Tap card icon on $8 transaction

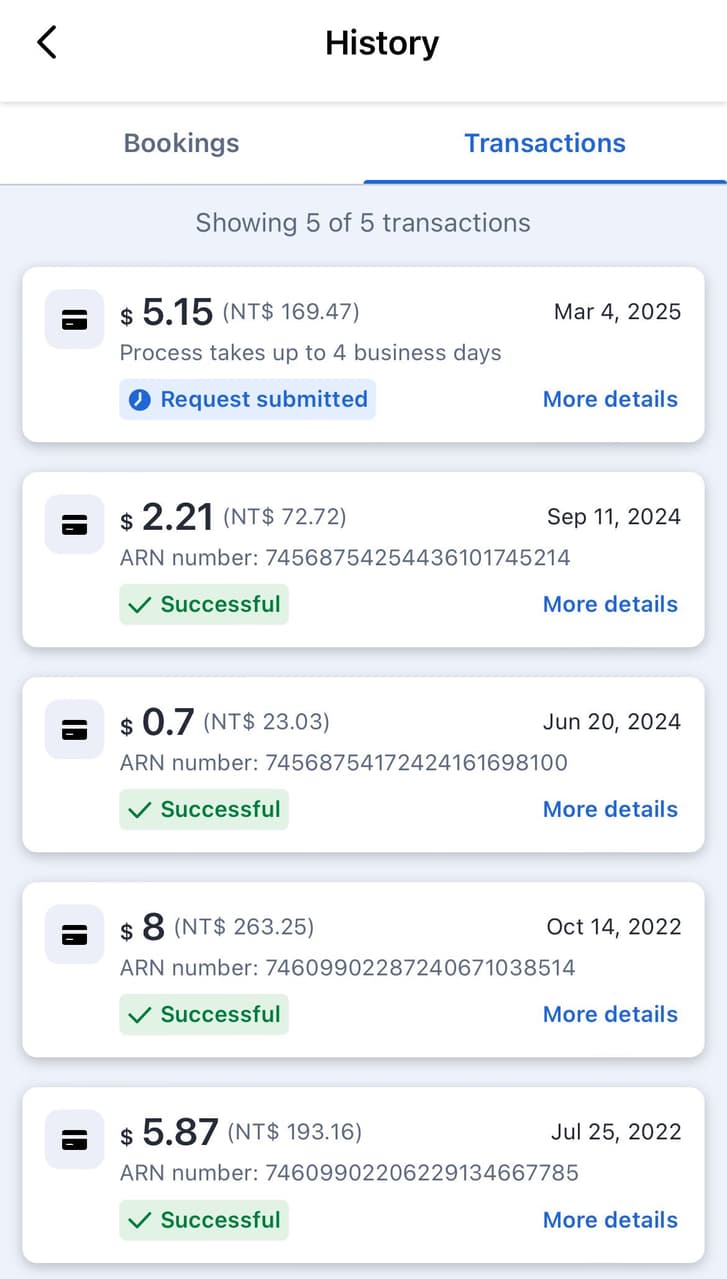click(74, 934)
